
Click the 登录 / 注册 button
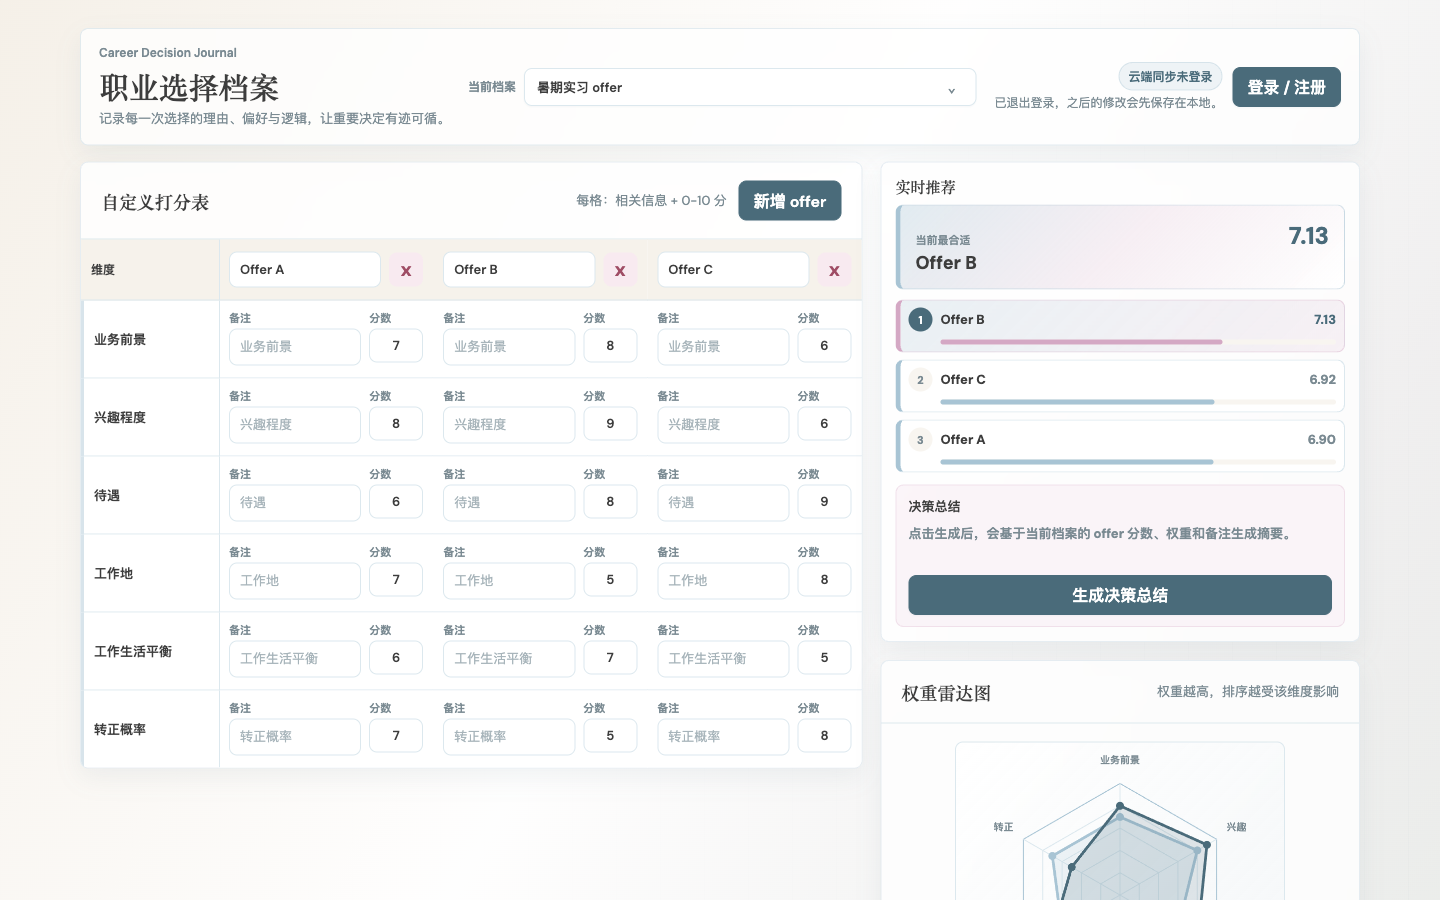[1286, 87]
